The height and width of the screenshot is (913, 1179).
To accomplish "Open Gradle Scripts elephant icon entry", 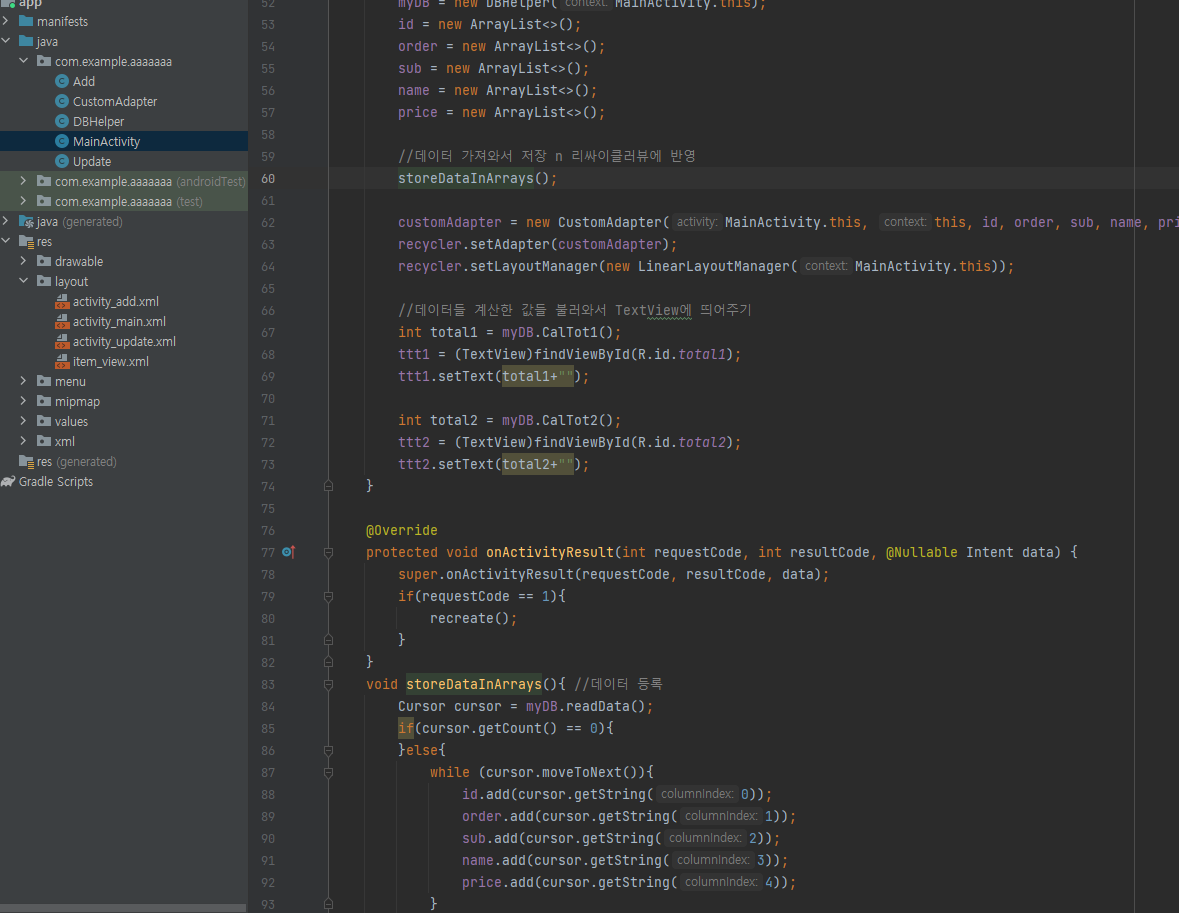I will pos(8,481).
